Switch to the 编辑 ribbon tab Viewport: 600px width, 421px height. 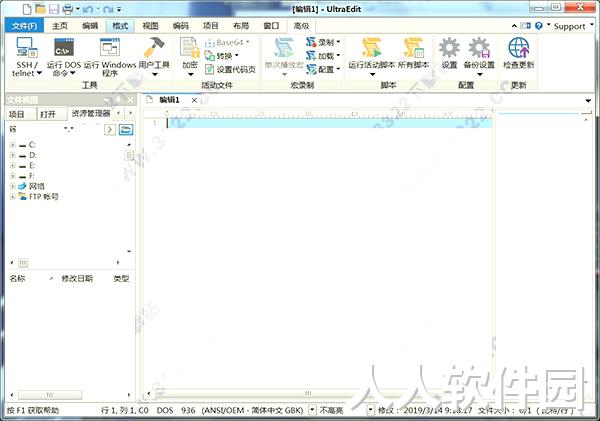click(x=90, y=26)
